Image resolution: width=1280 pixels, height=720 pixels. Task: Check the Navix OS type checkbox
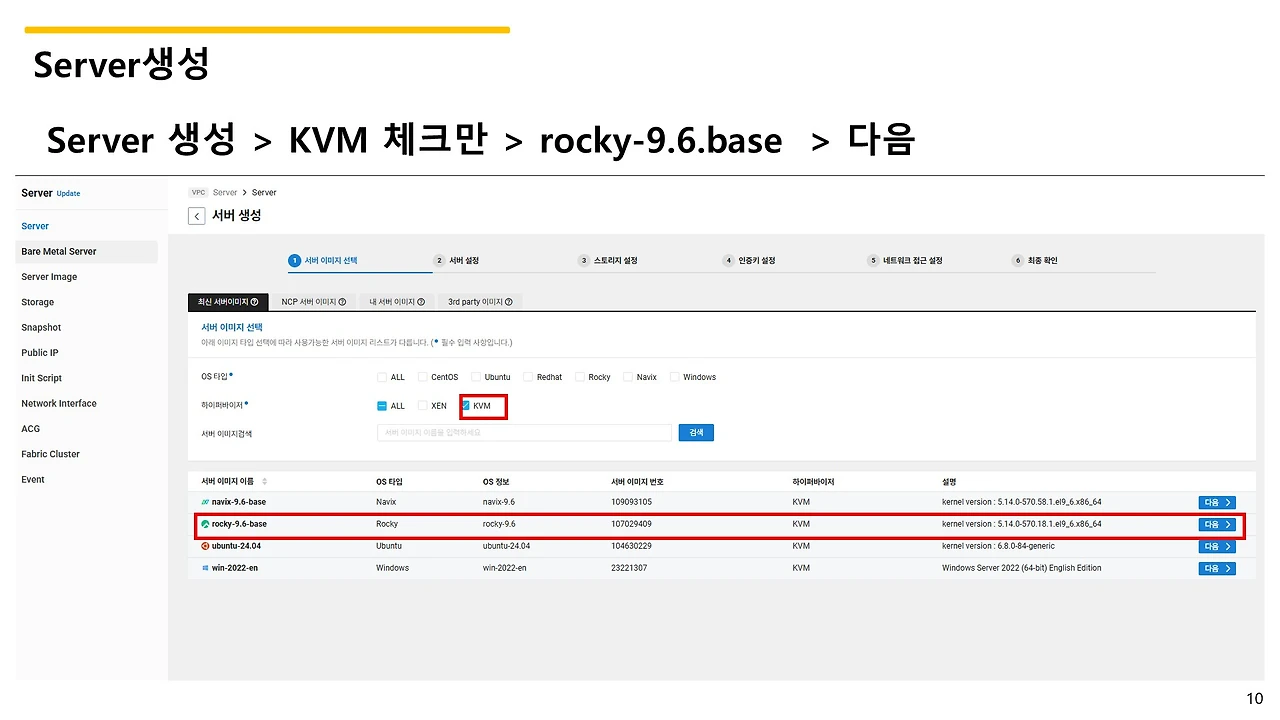tap(628, 377)
